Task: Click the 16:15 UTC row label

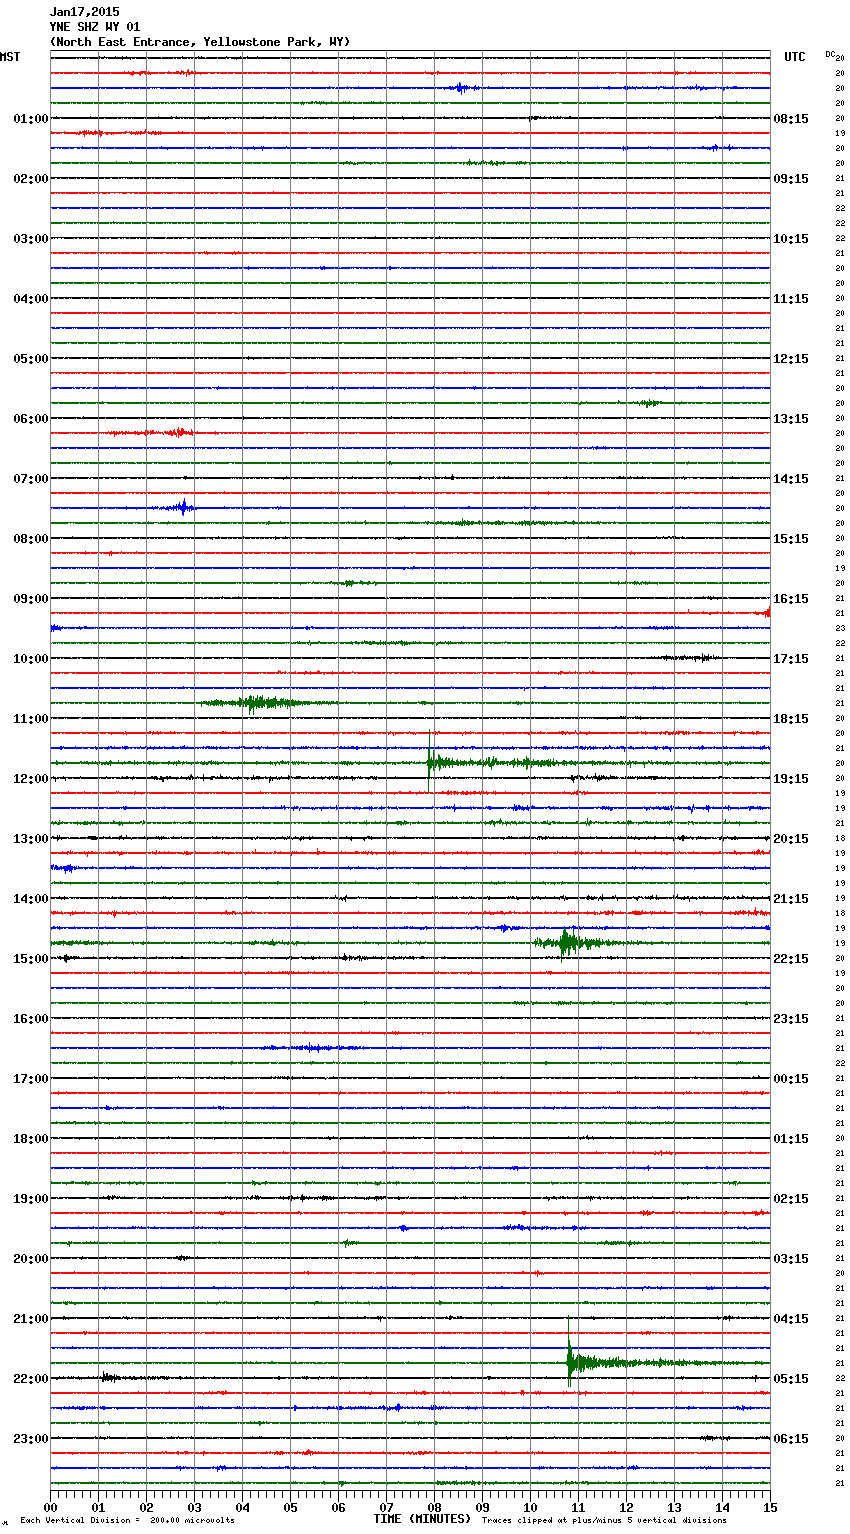Action: 791,599
